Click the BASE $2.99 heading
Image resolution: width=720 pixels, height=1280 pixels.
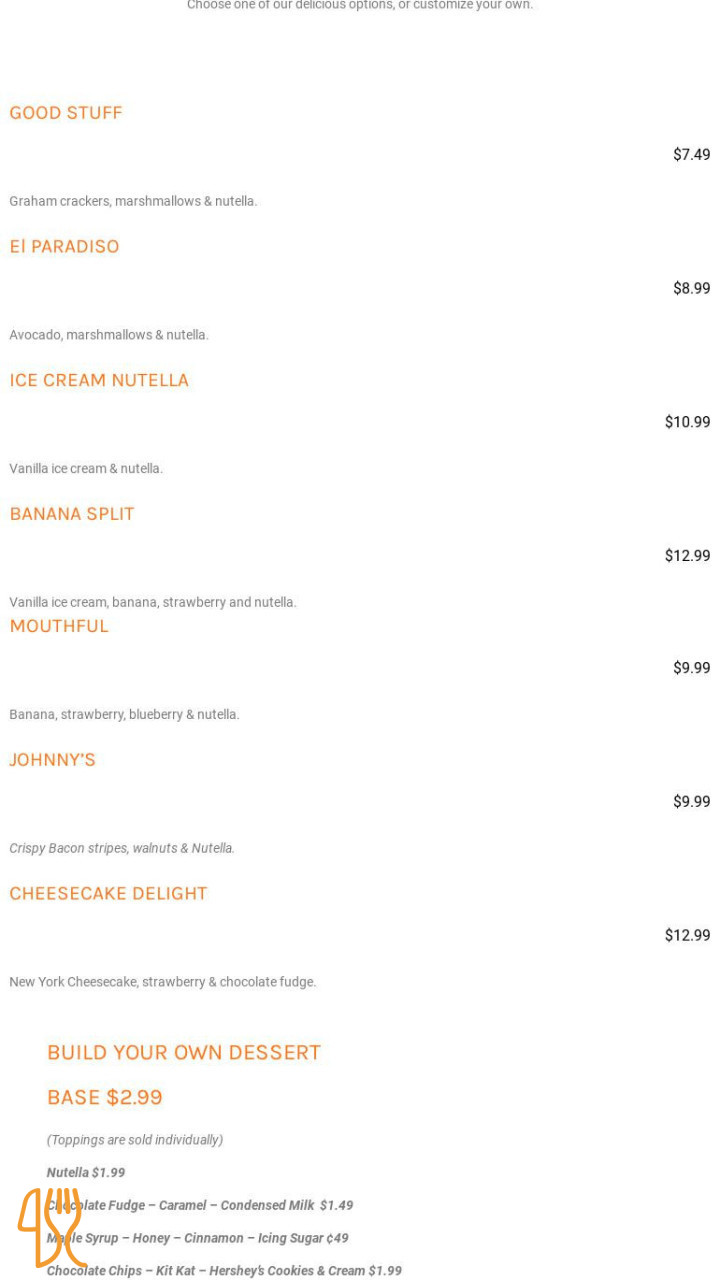(105, 1097)
